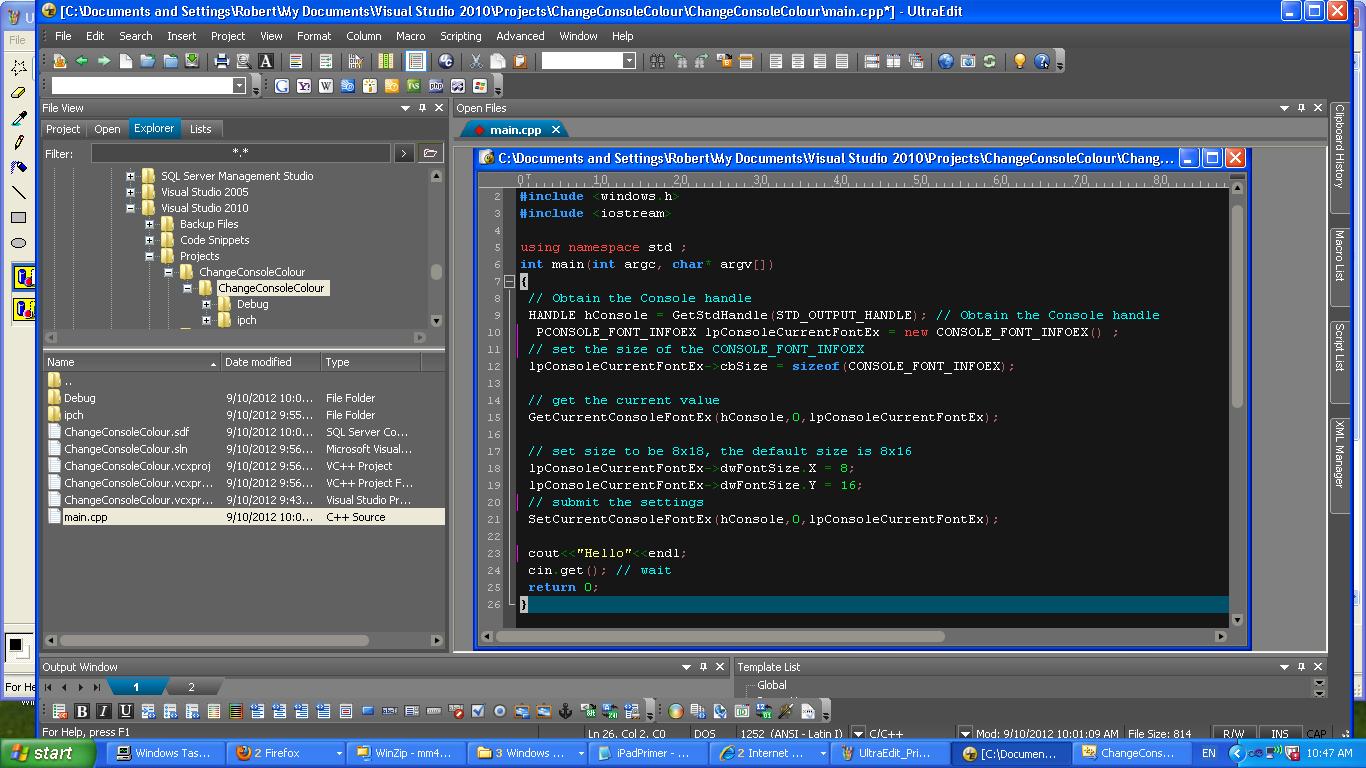
Task: Switch to the Lists tab in File View
Action: pyautogui.click(x=201, y=129)
